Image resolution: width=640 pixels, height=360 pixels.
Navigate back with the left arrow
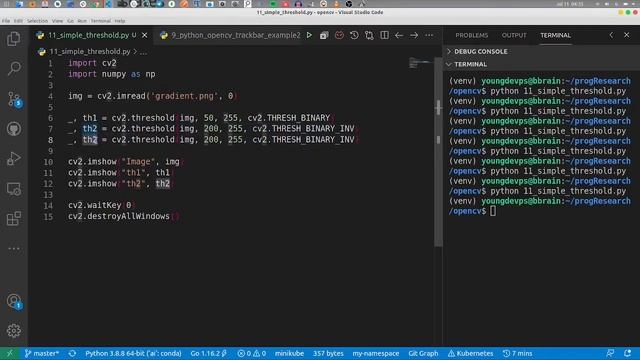[399, 36]
